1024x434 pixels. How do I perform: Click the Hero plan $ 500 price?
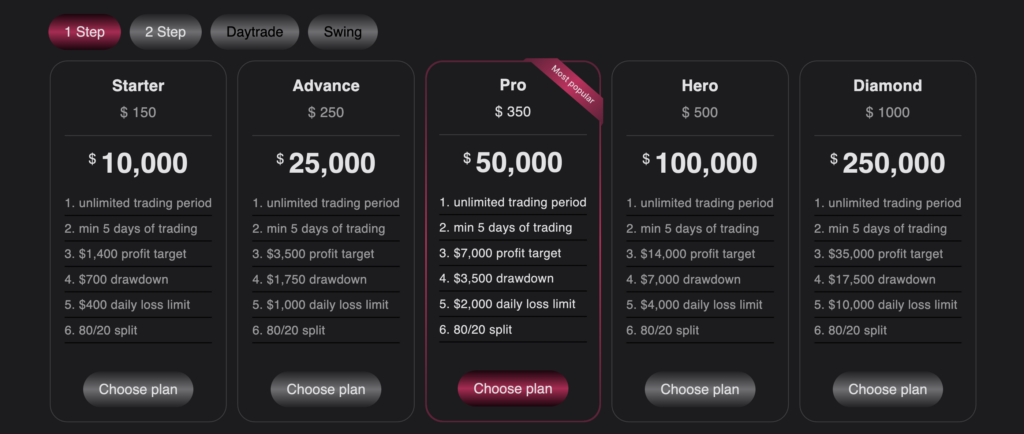coord(699,112)
